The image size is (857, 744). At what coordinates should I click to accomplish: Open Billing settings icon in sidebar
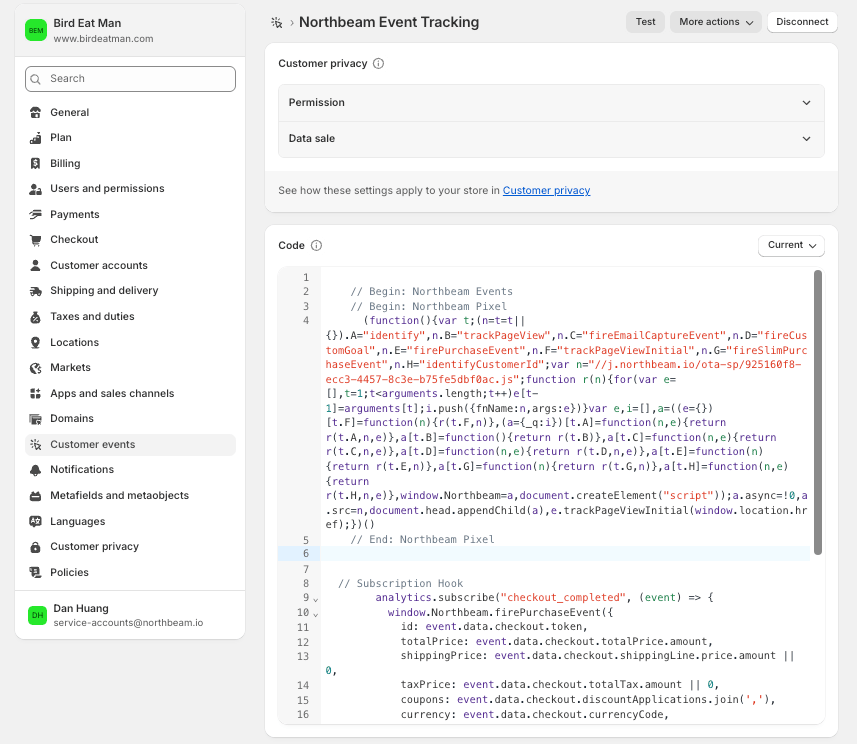(x=36, y=163)
